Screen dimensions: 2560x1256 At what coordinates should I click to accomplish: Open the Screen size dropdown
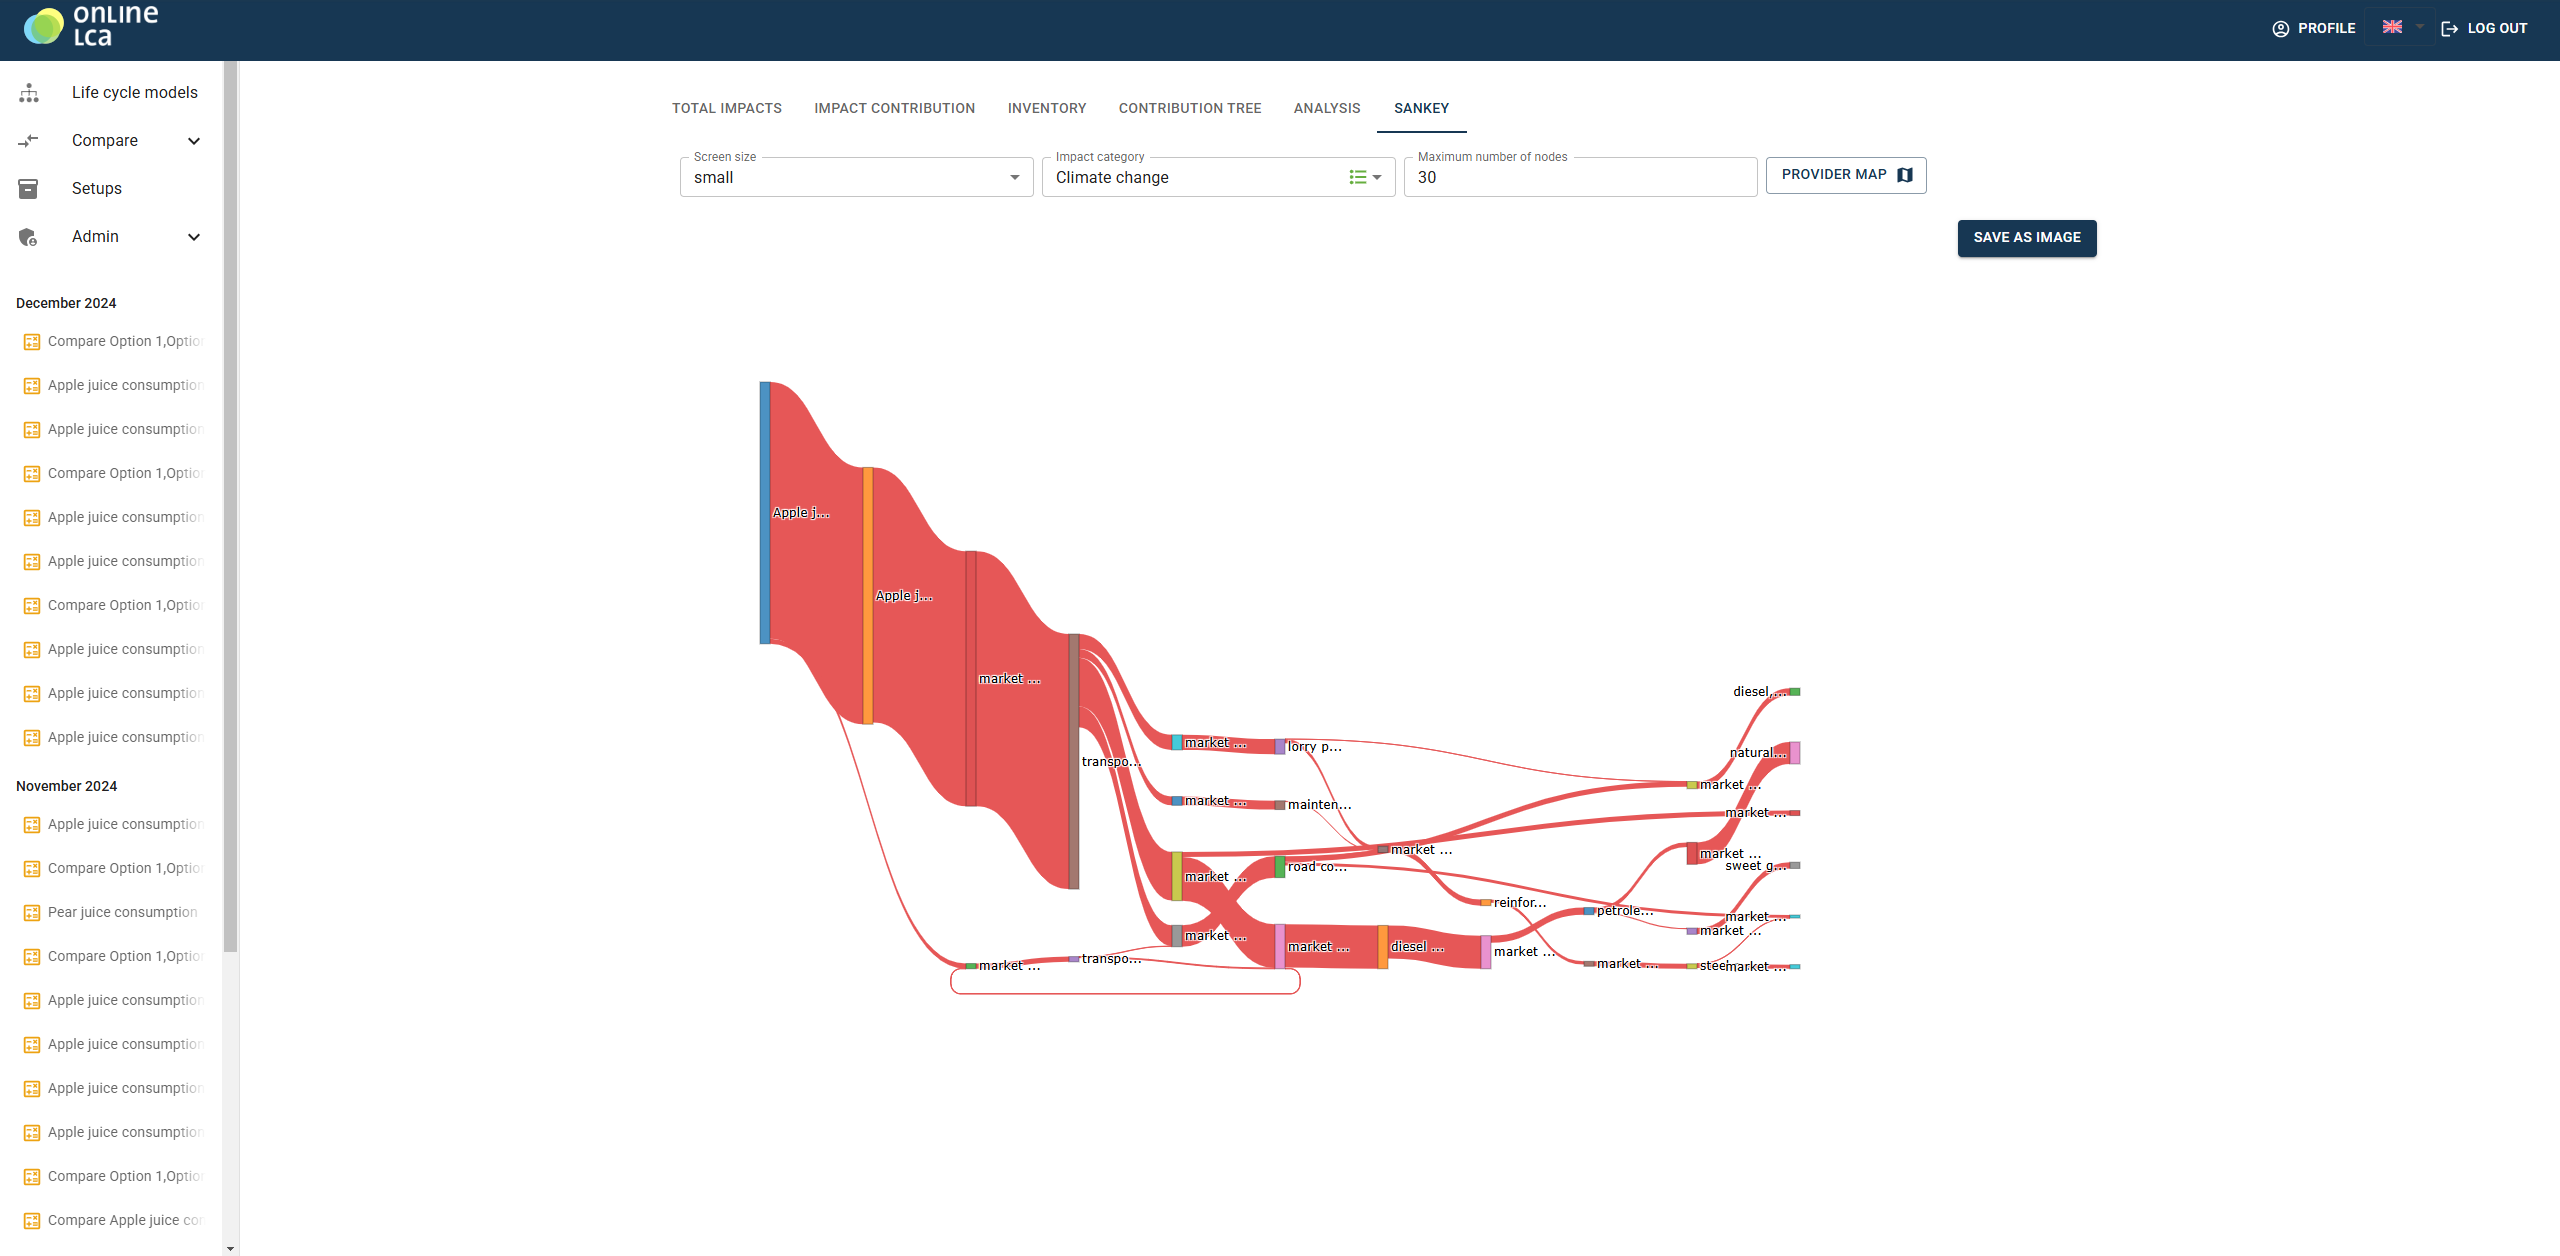point(856,177)
